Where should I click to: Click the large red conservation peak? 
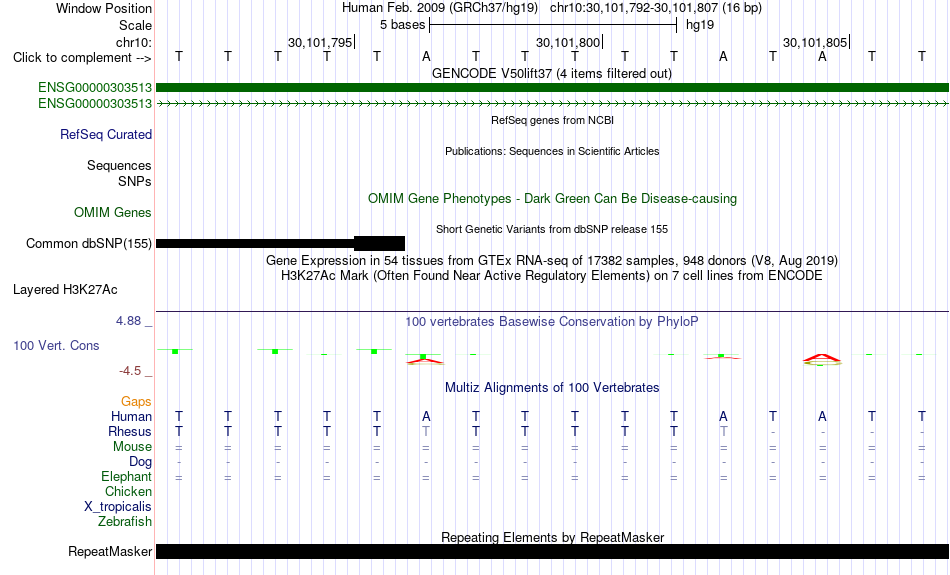(x=822, y=360)
